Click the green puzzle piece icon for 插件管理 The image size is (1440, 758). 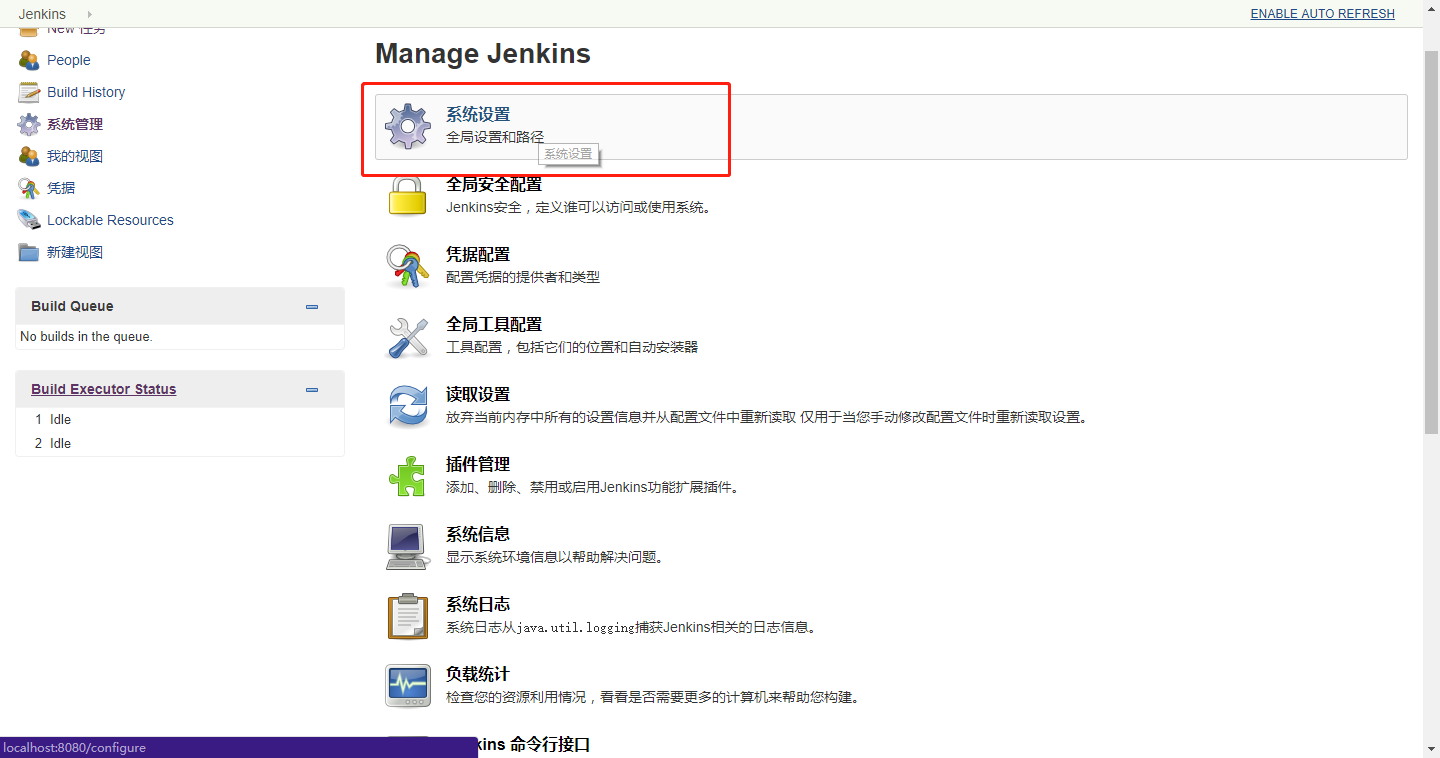click(x=408, y=476)
